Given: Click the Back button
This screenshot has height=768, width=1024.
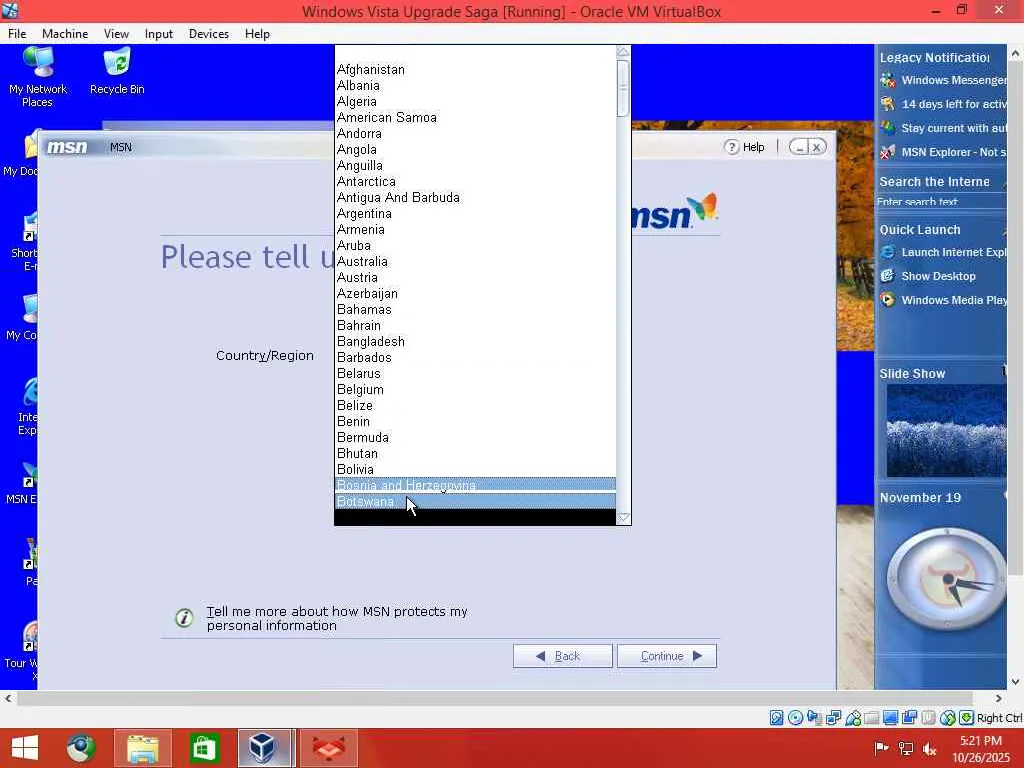Looking at the screenshot, I should pyautogui.click(x=562, y=656).
